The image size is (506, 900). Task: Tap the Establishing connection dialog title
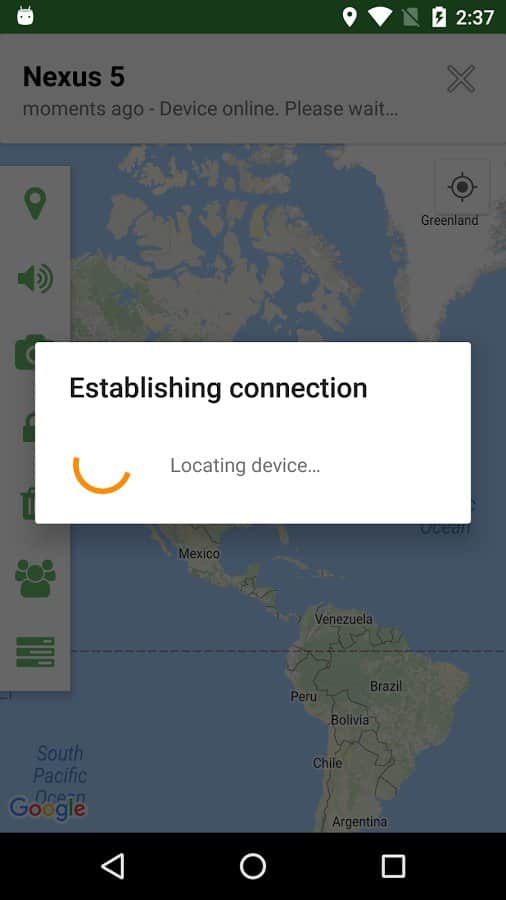point(218,388)
